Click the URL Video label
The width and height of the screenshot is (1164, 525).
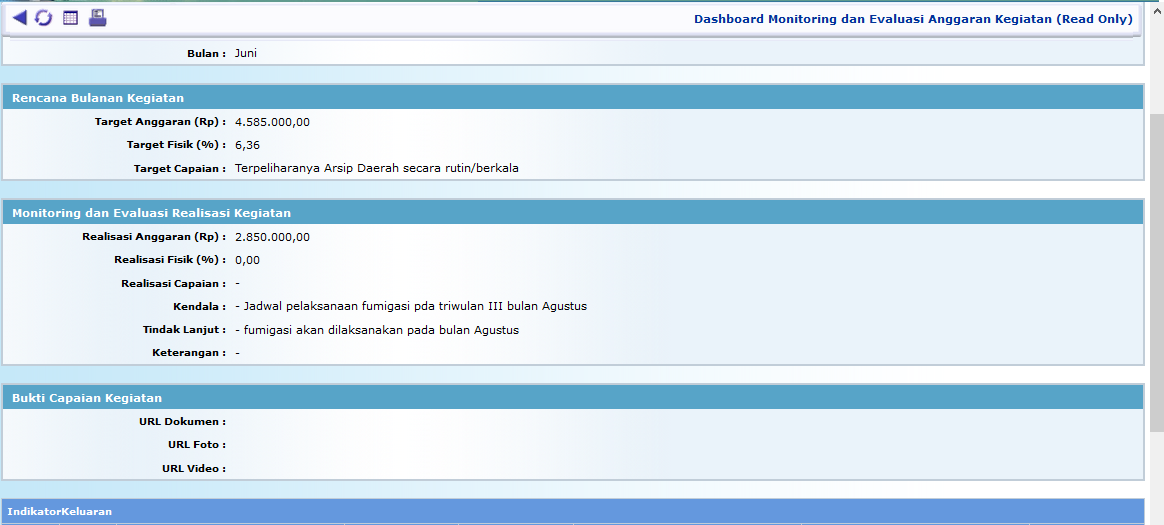click(193, 468)
